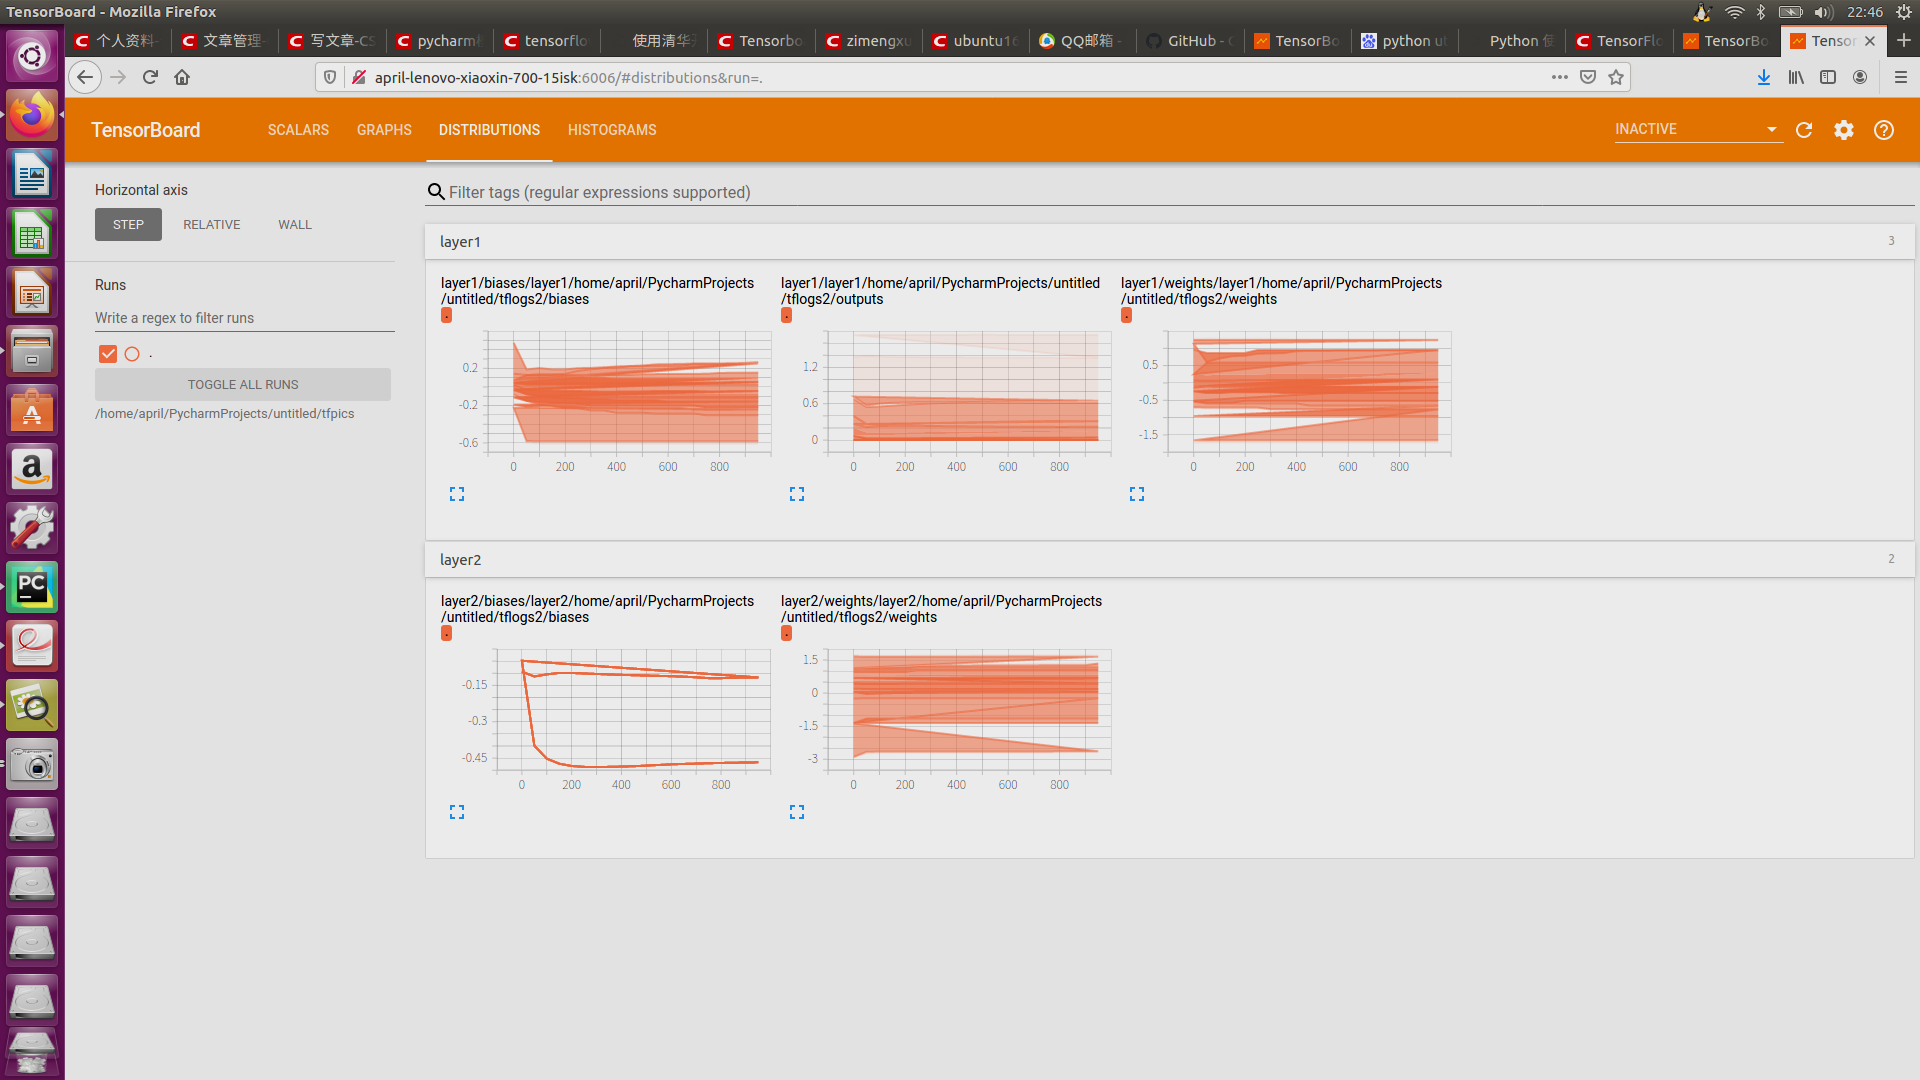Screen dimensions: 1920x1080
Task: Collapse the layer1 section header
Action: (1170, 241)
